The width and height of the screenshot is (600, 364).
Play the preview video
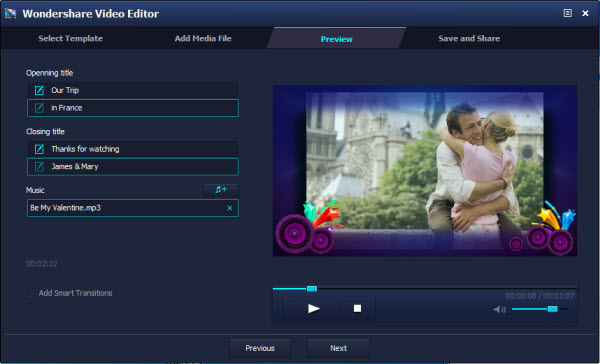click(x=313, y=309)
